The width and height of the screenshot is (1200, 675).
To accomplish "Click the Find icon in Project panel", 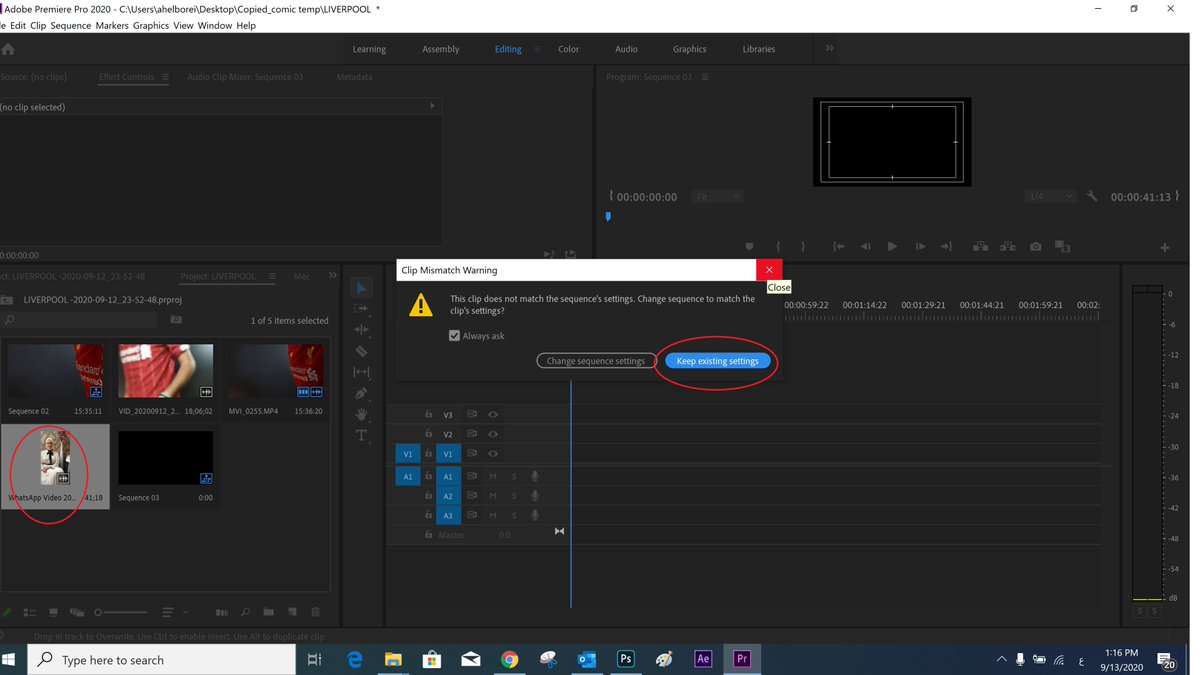I will (x=245, y=612).
